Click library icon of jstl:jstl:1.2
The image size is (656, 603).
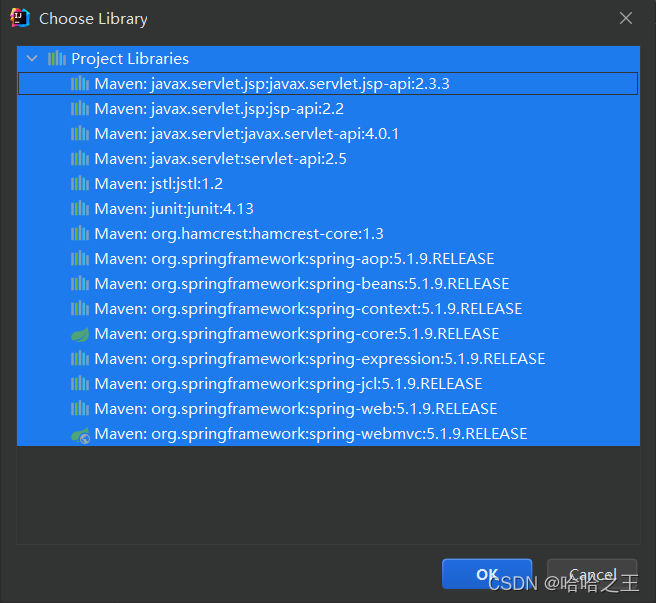[80, 184]
